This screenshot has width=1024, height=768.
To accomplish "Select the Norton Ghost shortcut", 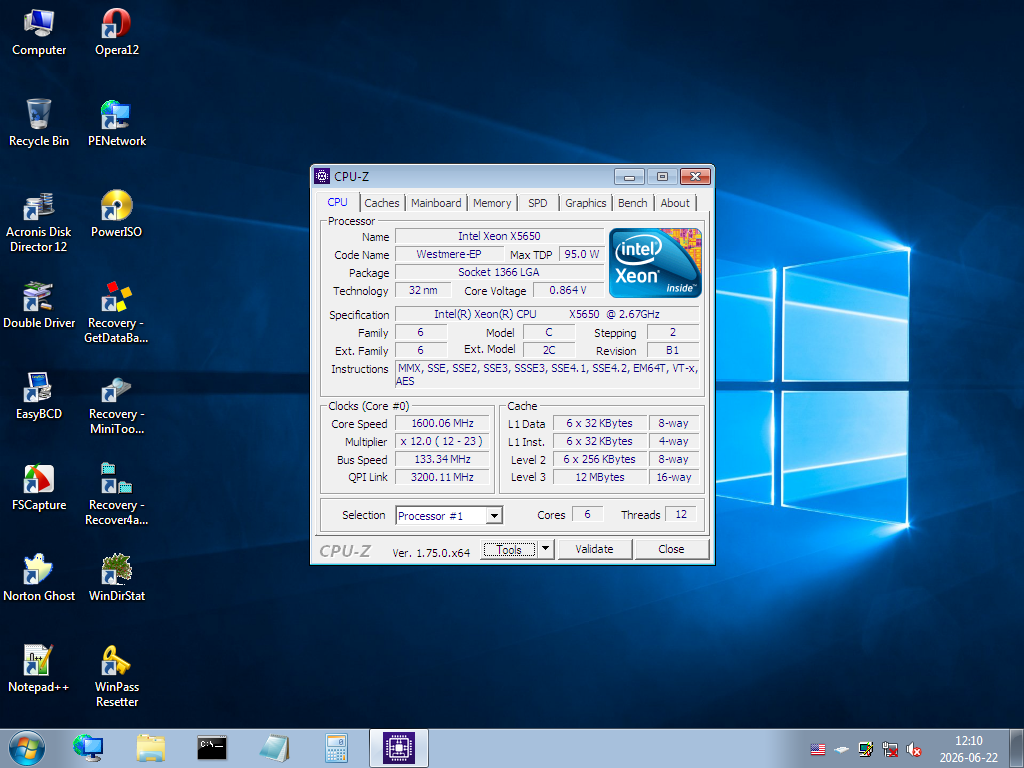I will [39, 579].
